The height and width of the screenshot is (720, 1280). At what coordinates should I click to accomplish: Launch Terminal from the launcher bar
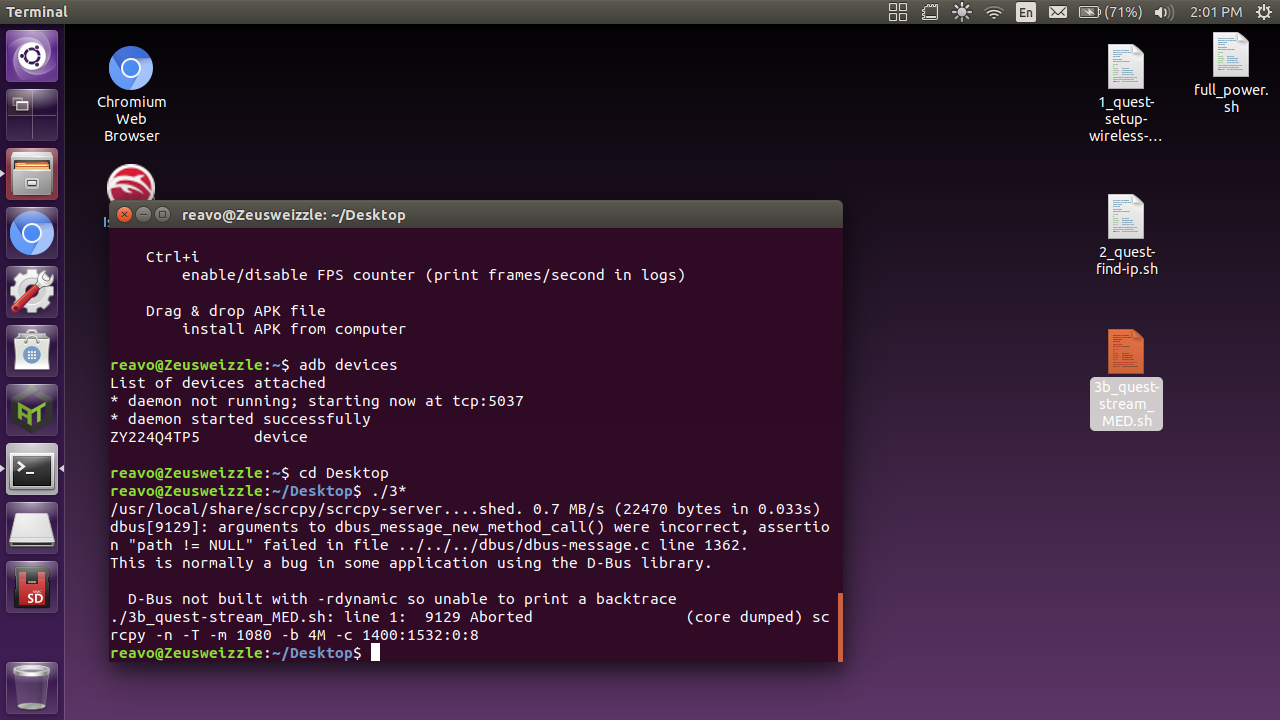pos(31,469)
